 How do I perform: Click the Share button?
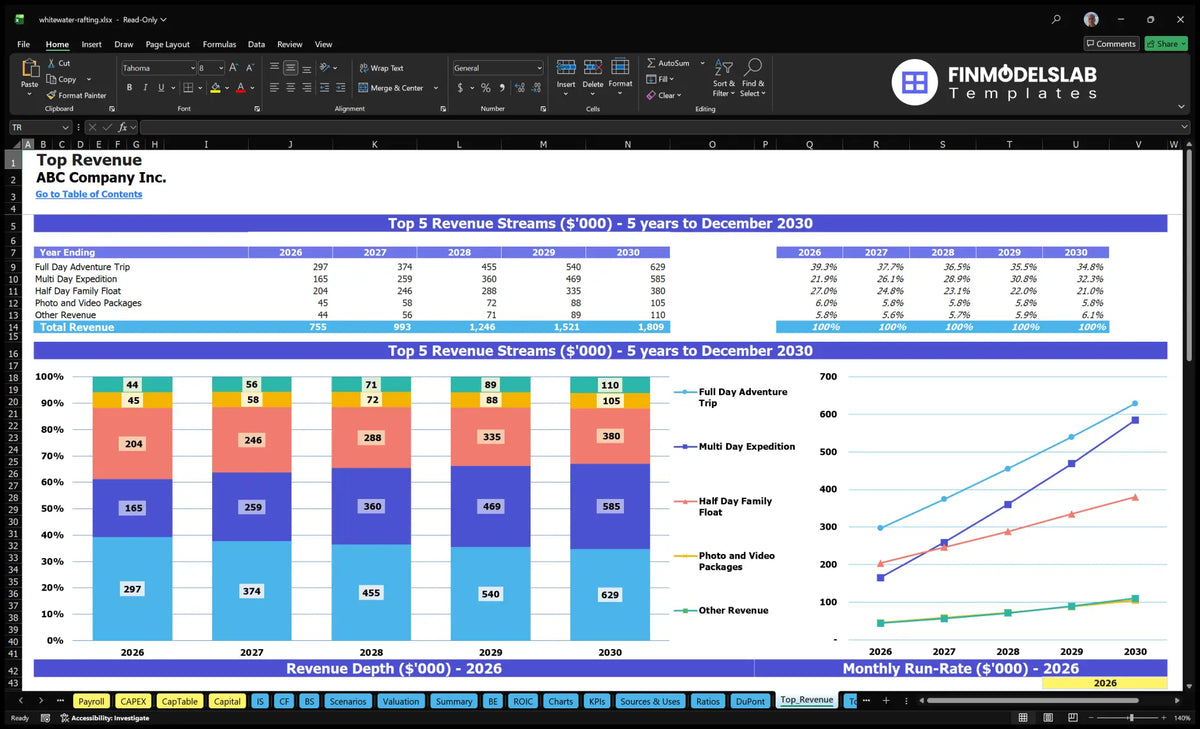pyautogui.click(x=1164, y=44)
